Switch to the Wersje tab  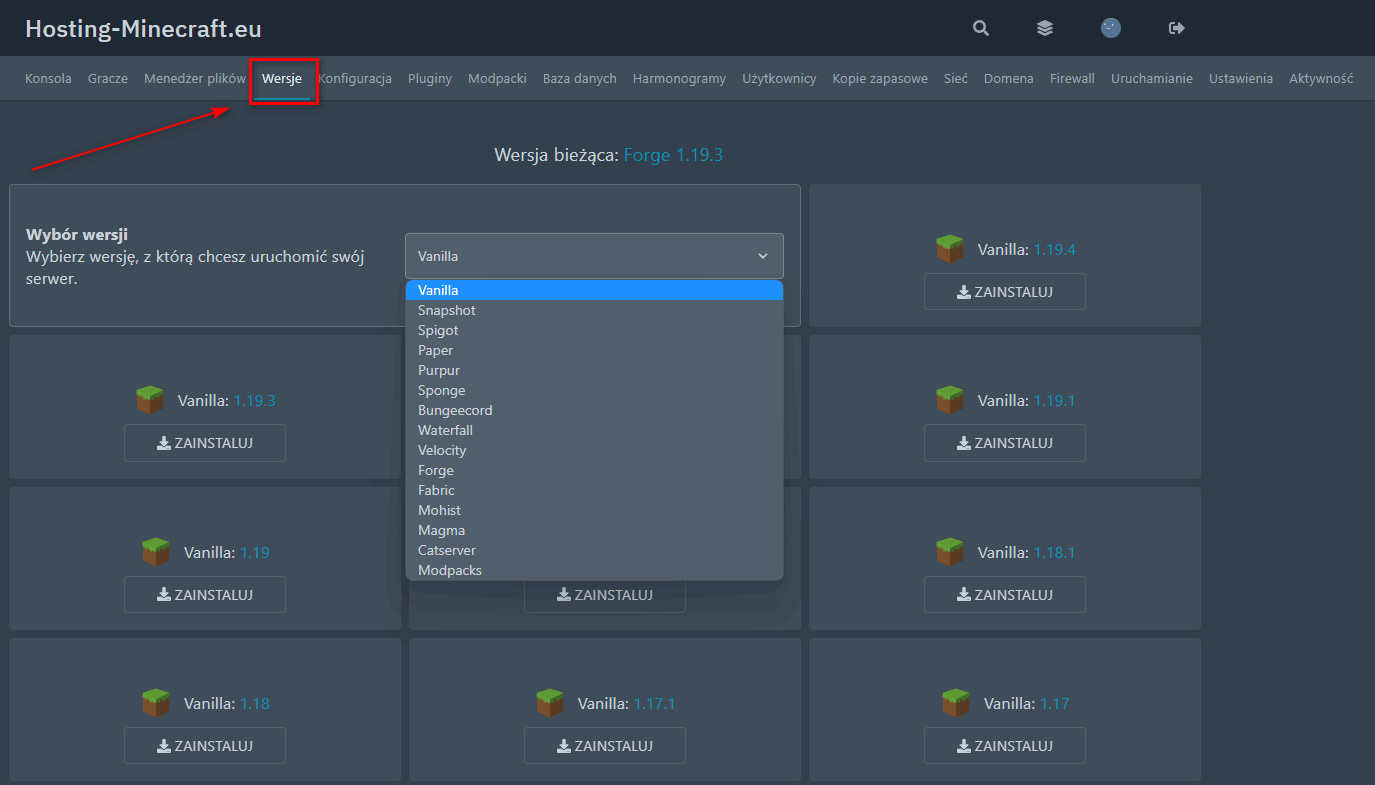pyautogui.click(x=282, y=78)
